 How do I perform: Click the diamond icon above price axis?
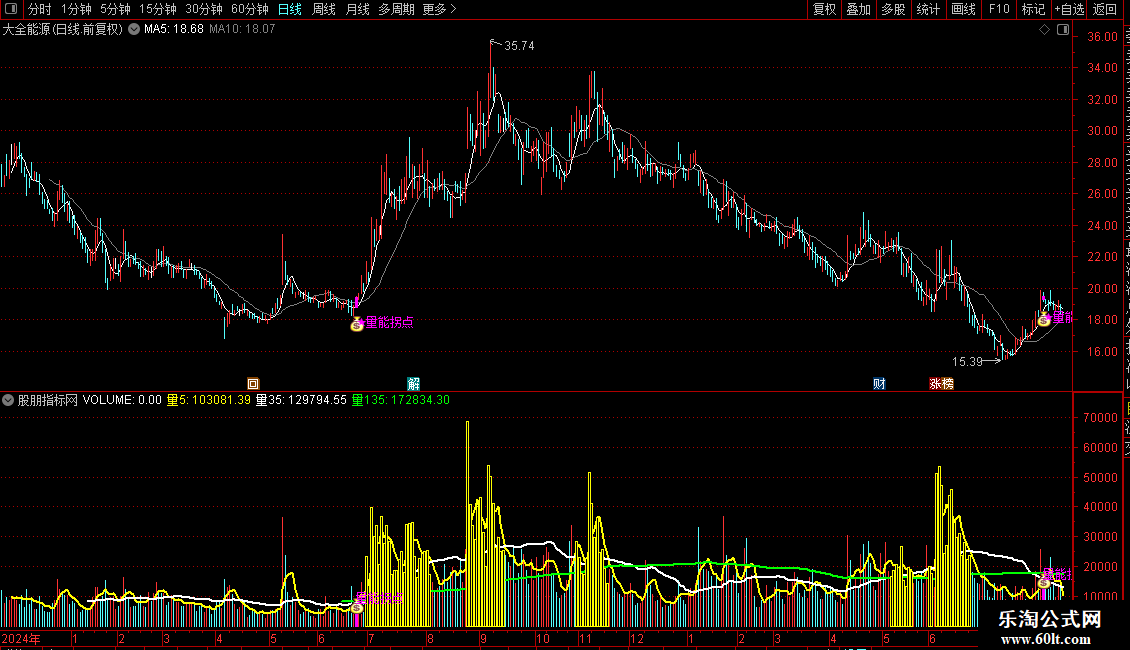coord(1044,30)
